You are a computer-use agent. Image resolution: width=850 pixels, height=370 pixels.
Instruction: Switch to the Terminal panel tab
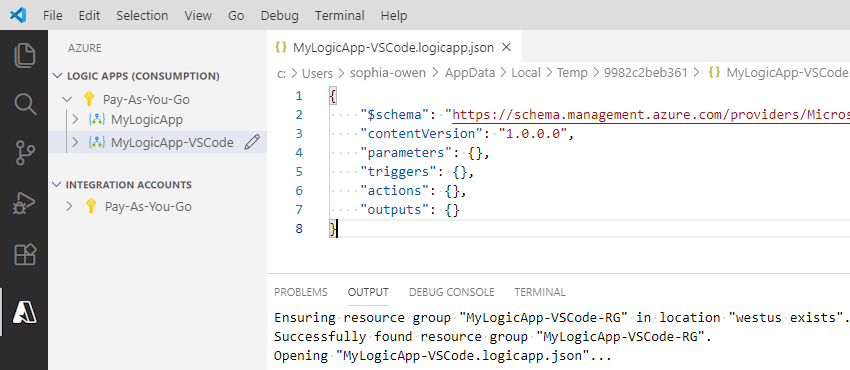pyautogui.click(x=540, y=292)
